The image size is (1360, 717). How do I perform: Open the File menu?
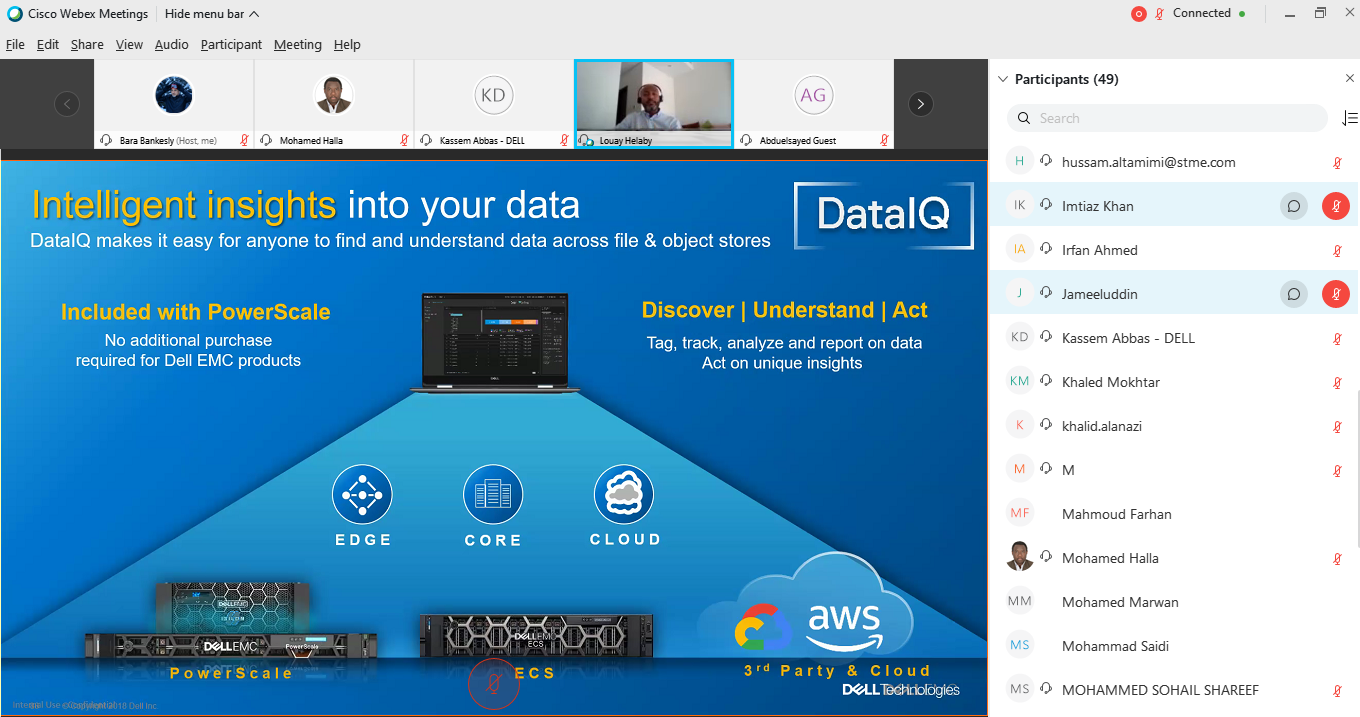click(15, 45)
